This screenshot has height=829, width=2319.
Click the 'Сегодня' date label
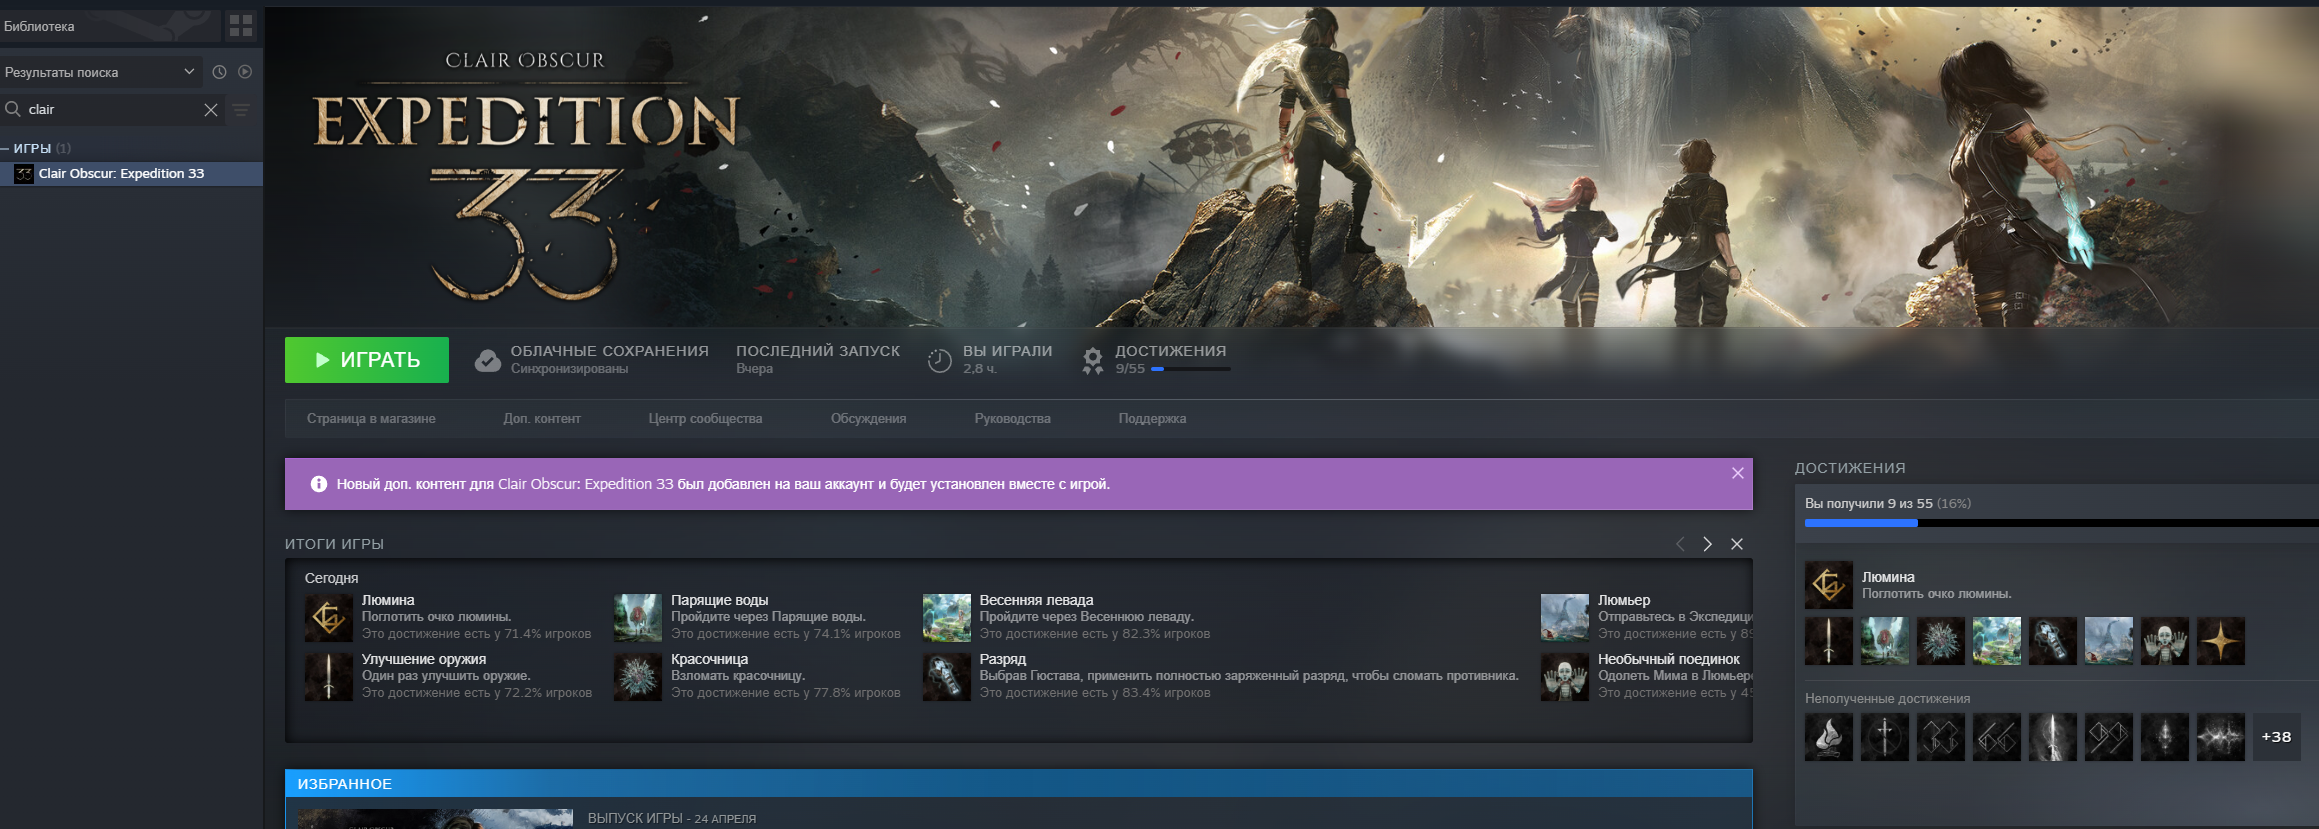(x=331, y=578)
